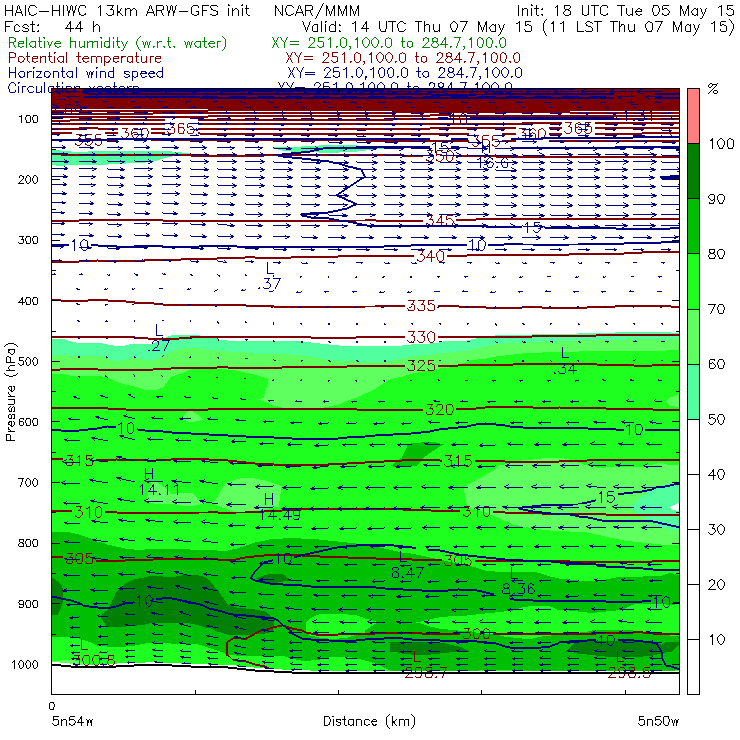Click the '%' unit label above the colorbar
The width and height of the screenshot is (740, 740).
click(x=713, y=89)
